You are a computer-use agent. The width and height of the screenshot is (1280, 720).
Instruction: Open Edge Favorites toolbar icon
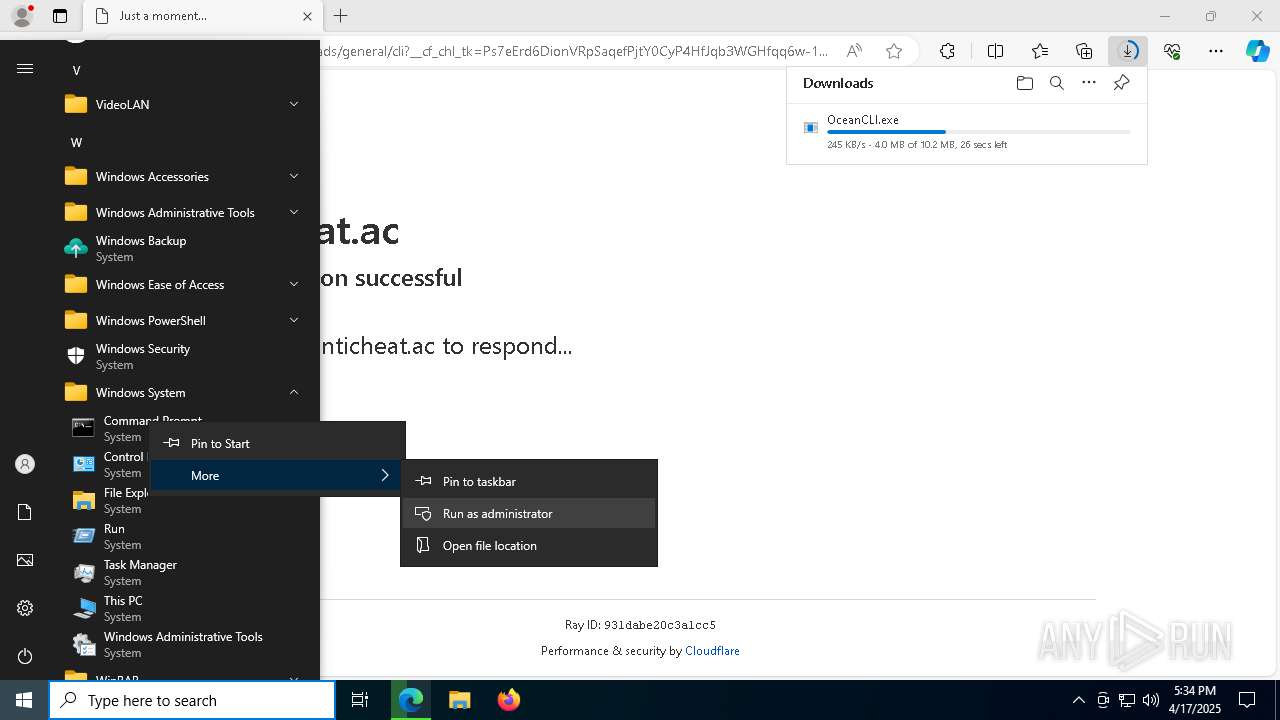point(1040,51)
